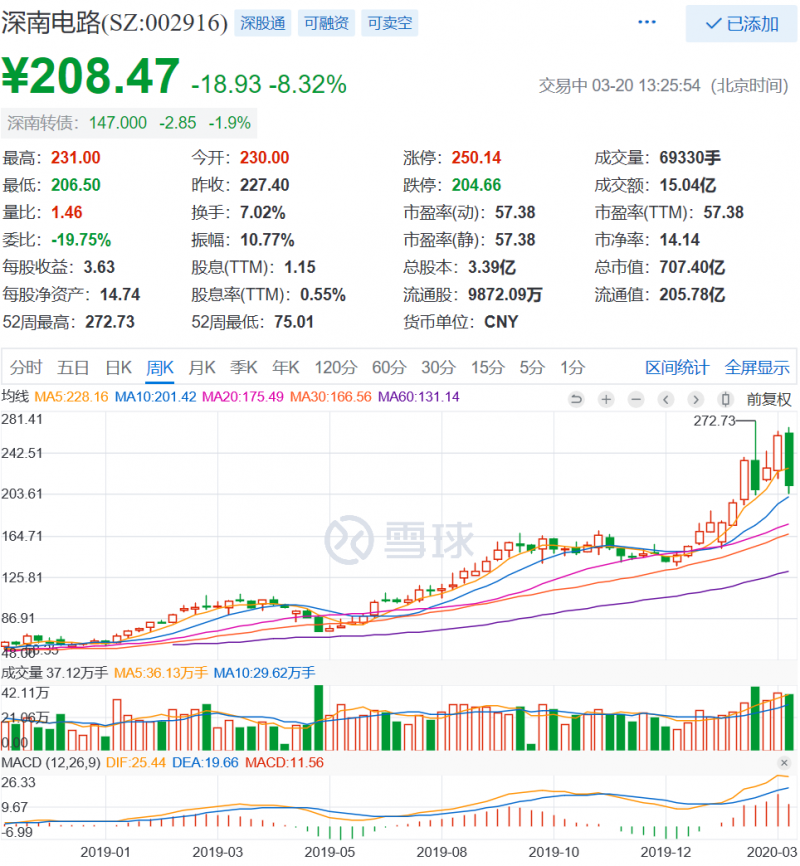Zoom in on chart with plus icon
800x866 pixels.
[x=605, y=399]
